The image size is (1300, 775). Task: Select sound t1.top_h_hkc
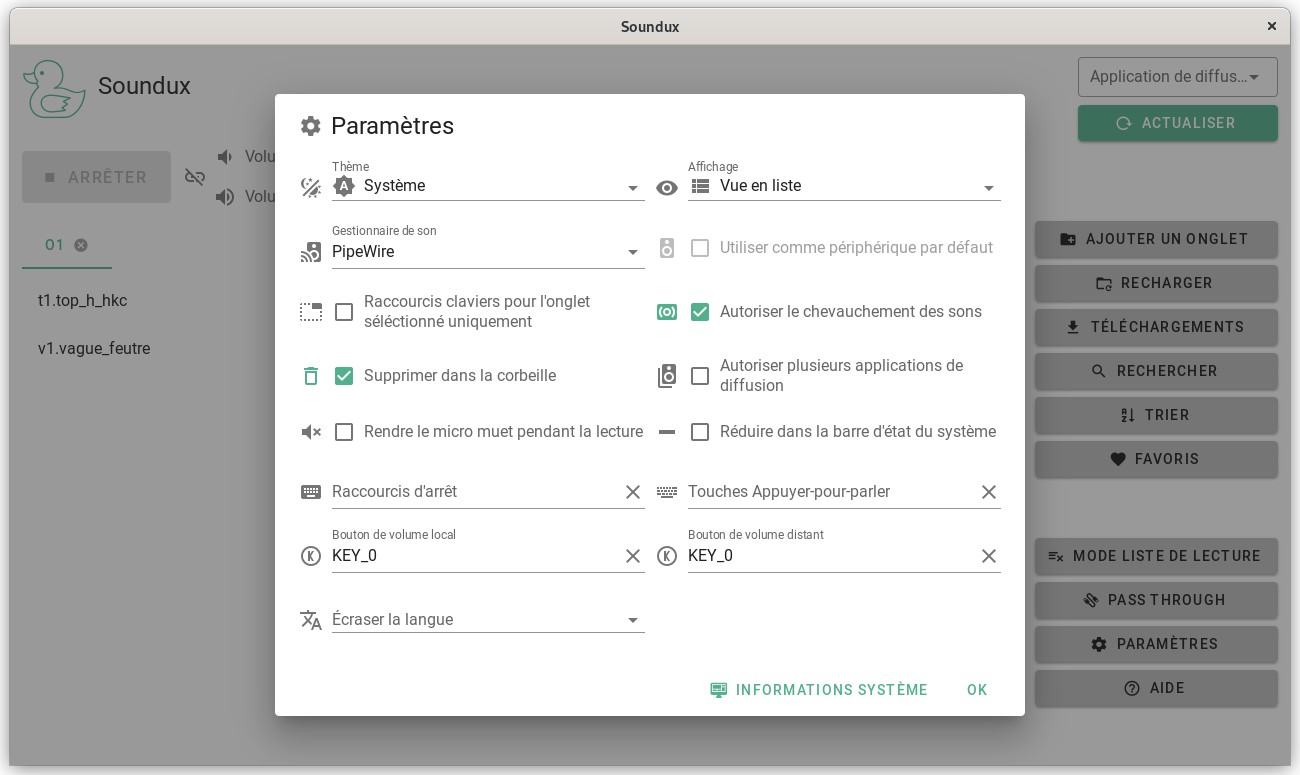click(x=82, y=301)
